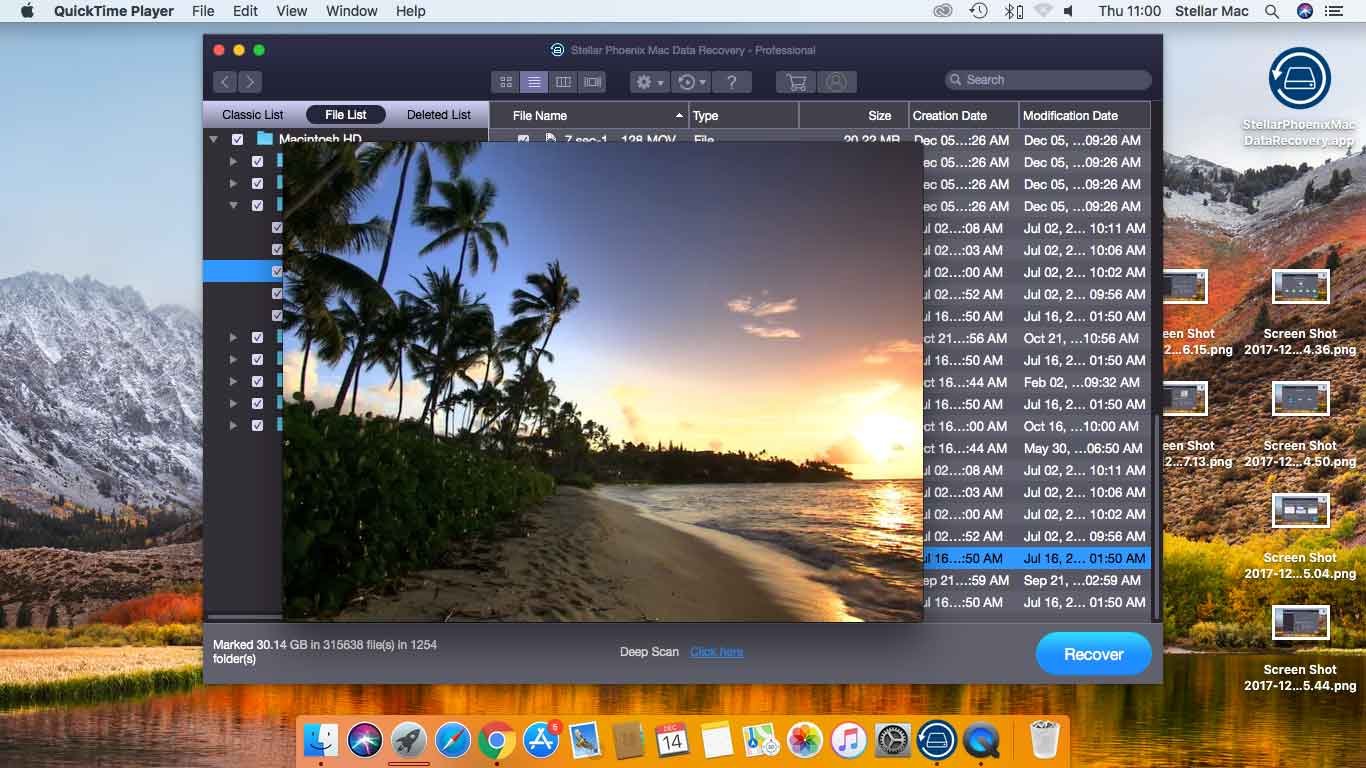
Task: Sort by the Type column header
Action: tap(744, 116)
